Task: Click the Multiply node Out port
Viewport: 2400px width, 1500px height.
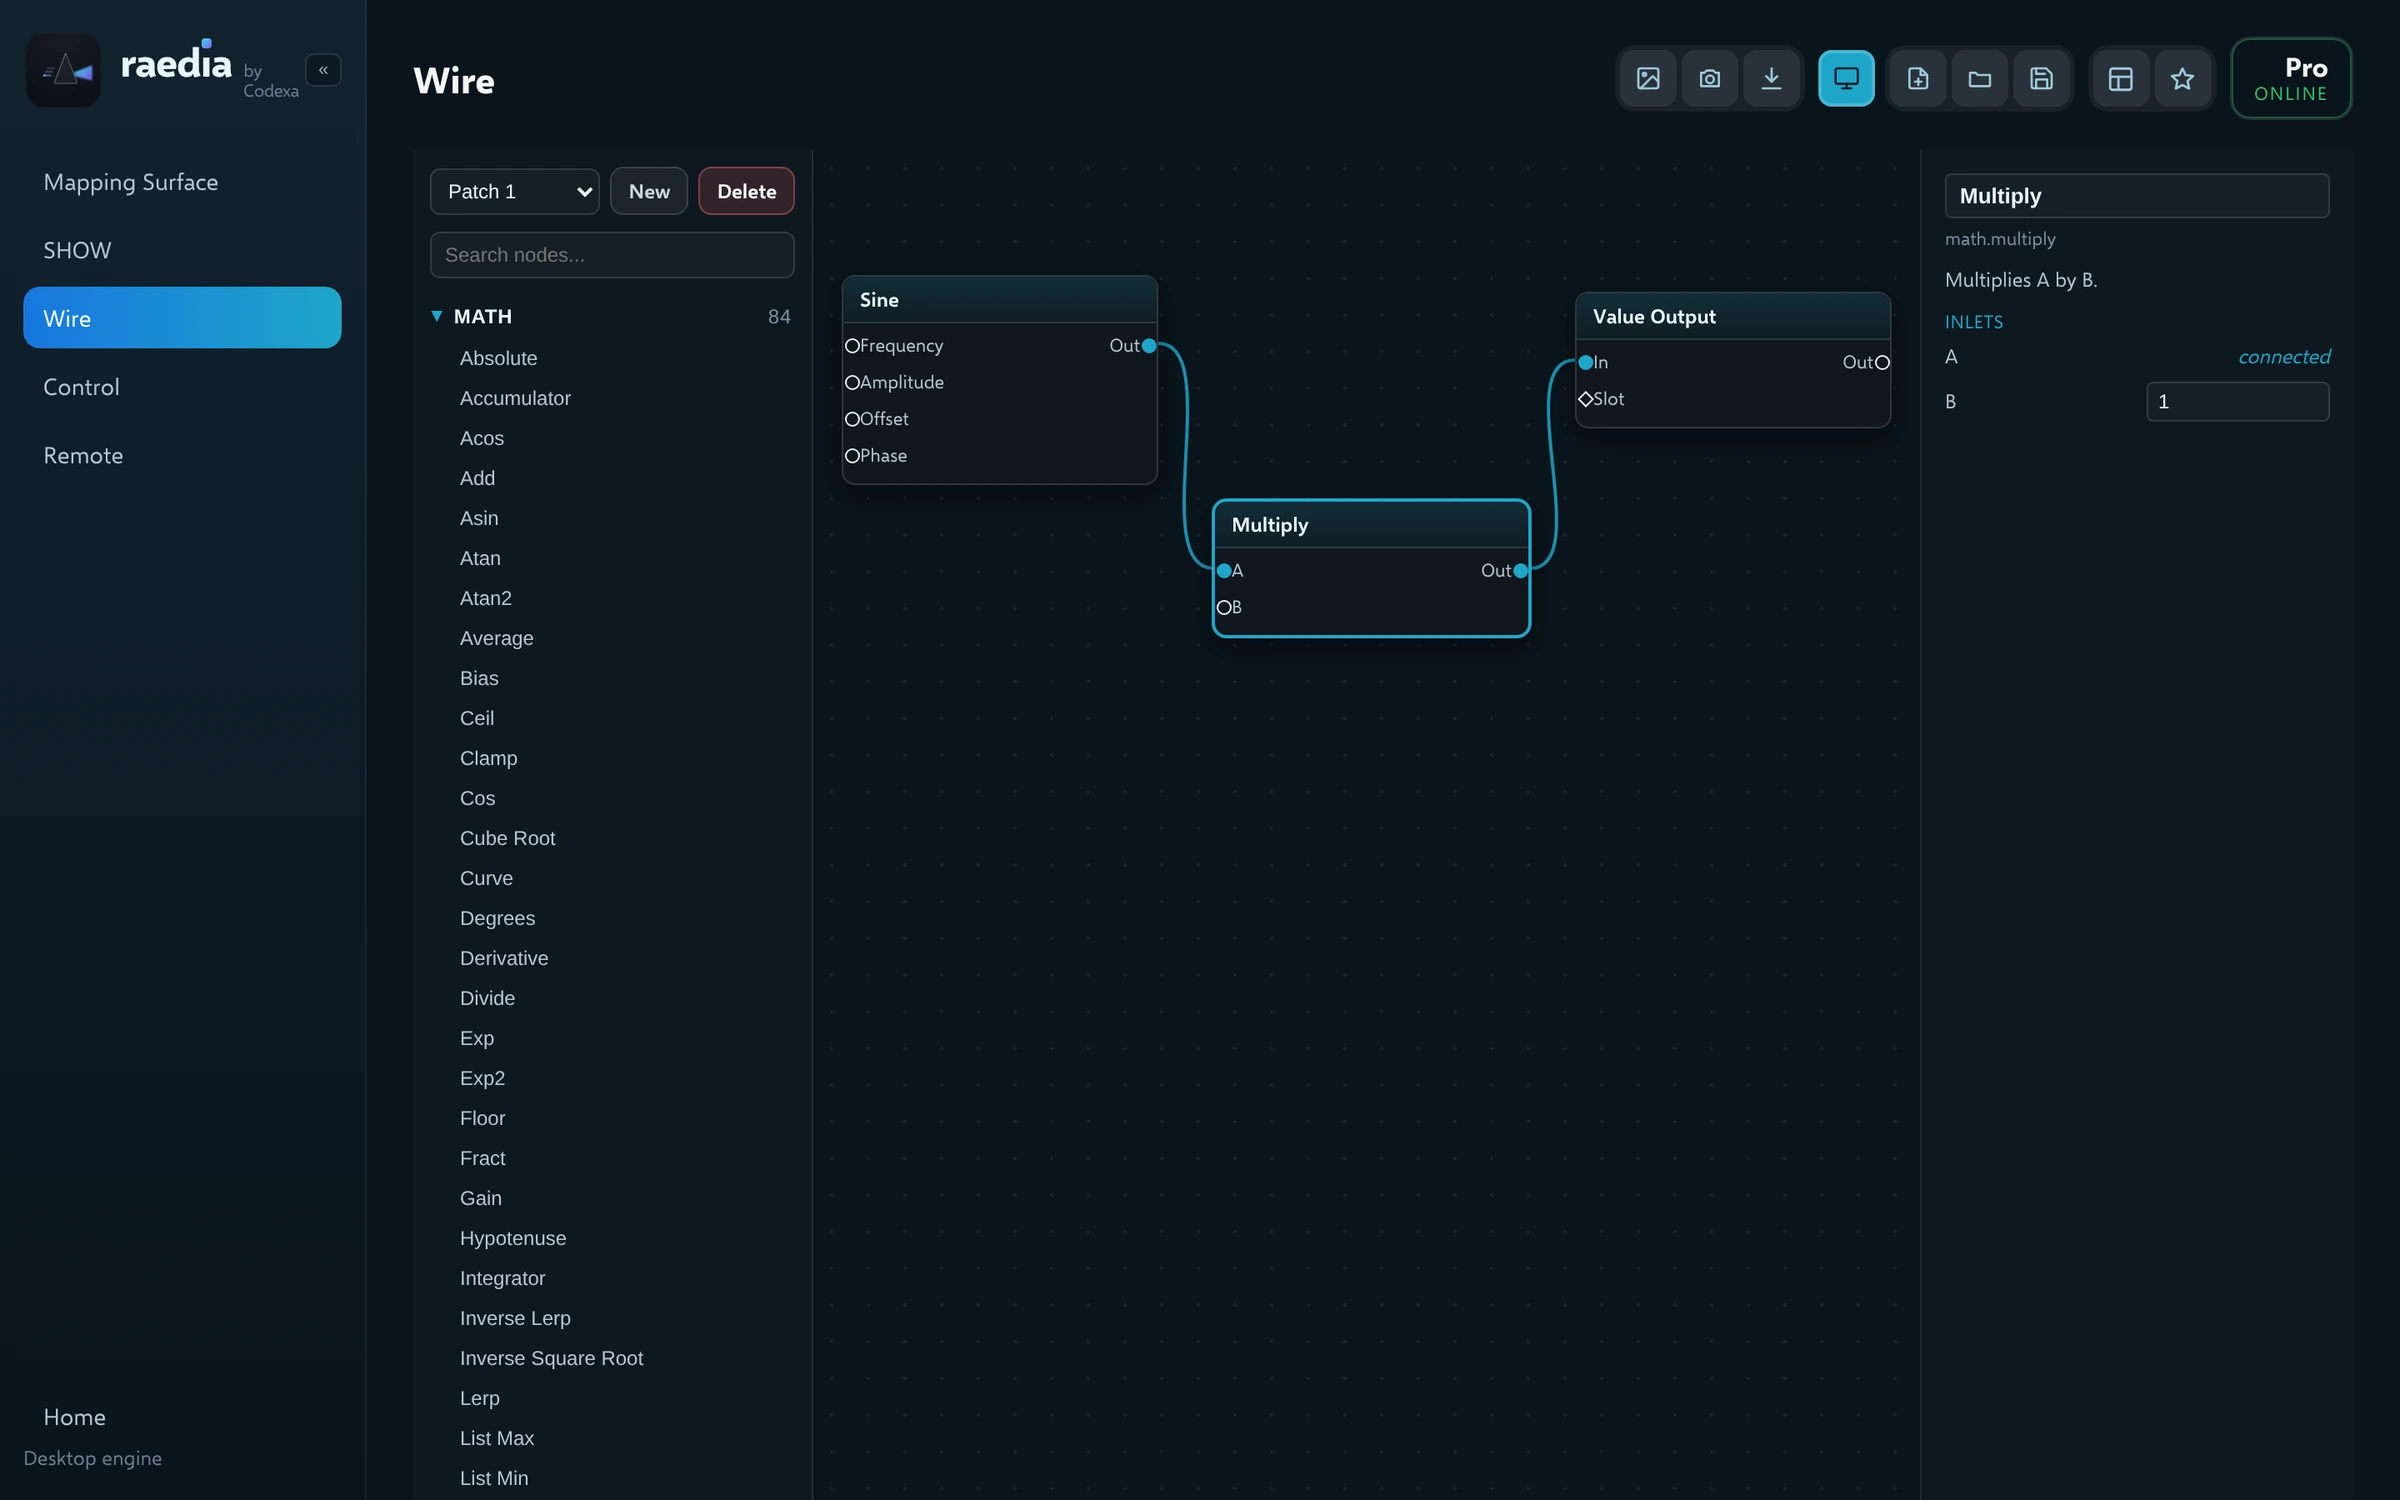Action: pos(1521,571)
